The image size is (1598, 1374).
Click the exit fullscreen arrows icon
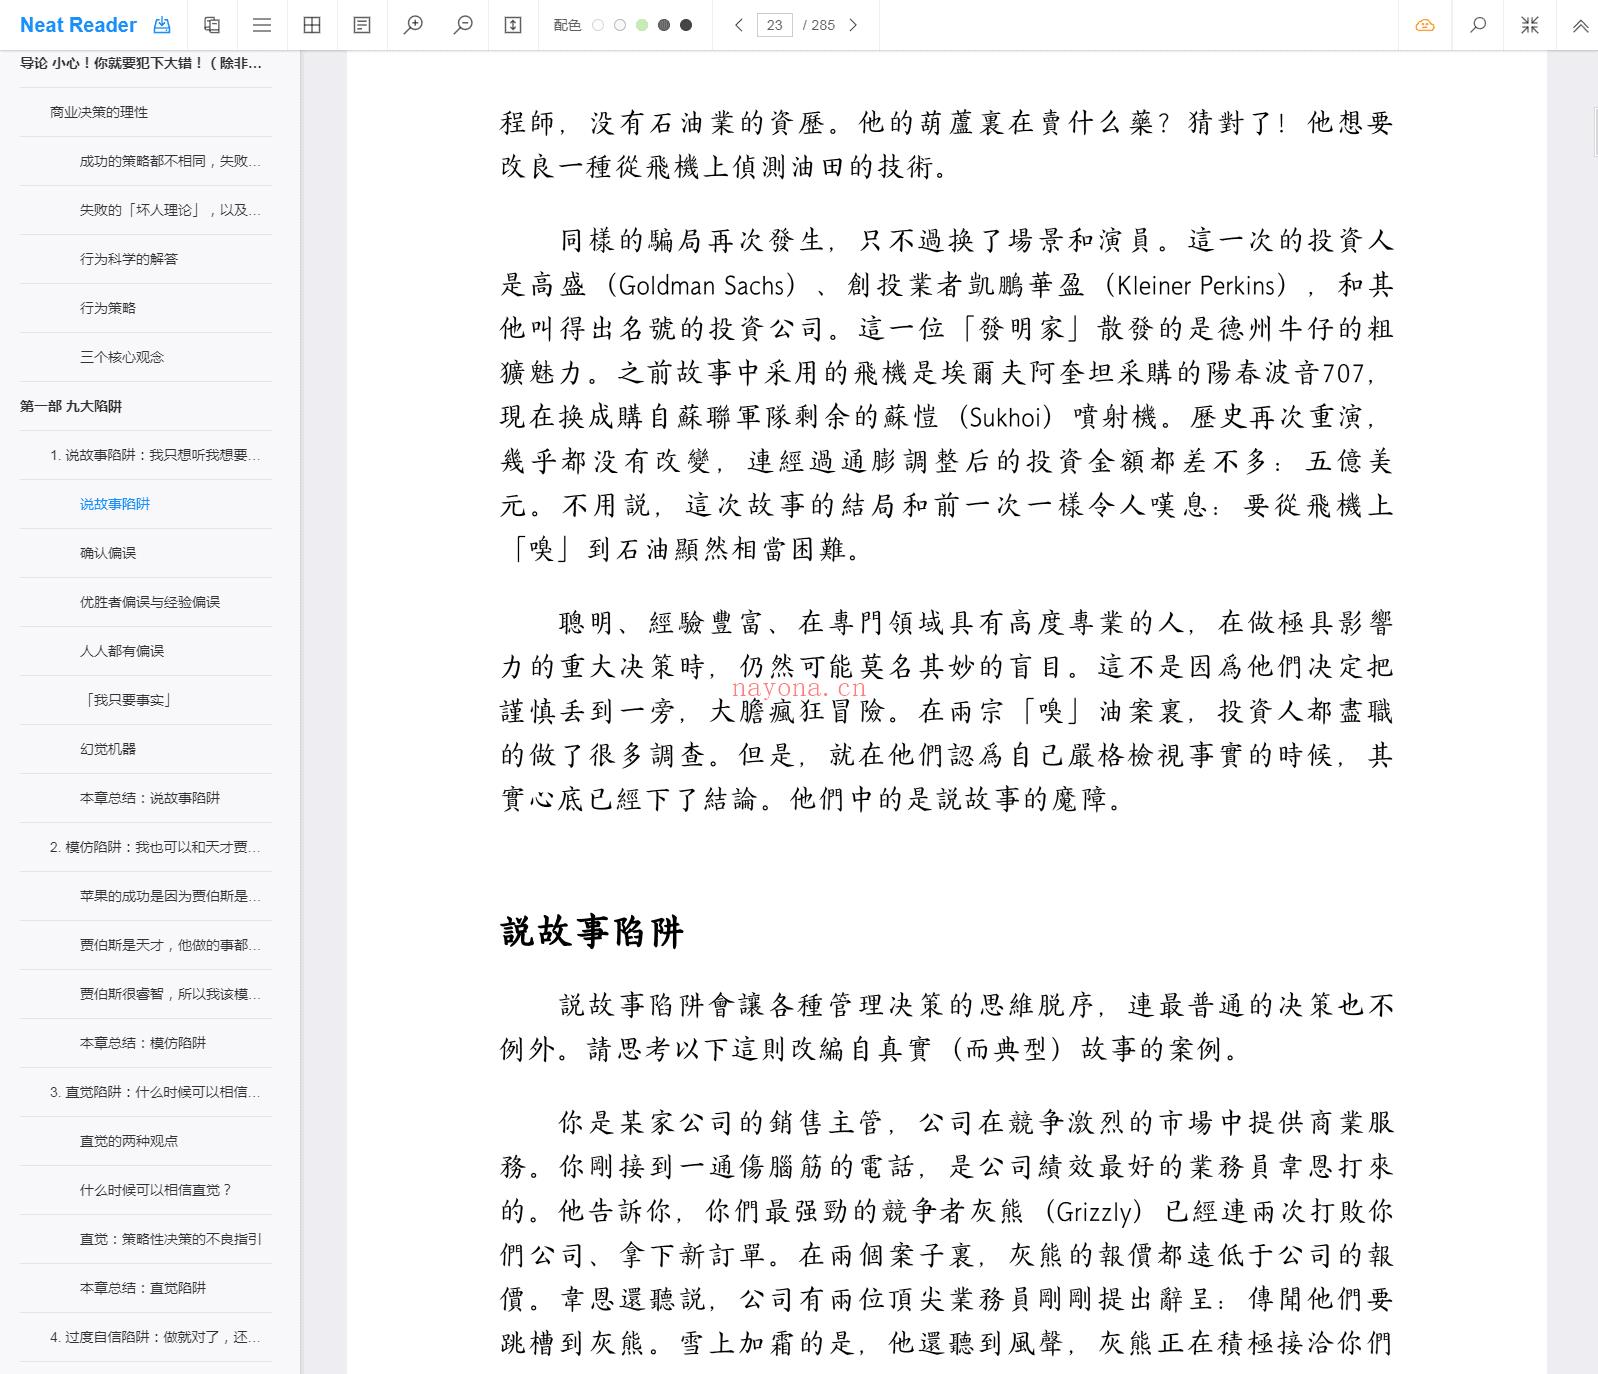(1530, 25)
